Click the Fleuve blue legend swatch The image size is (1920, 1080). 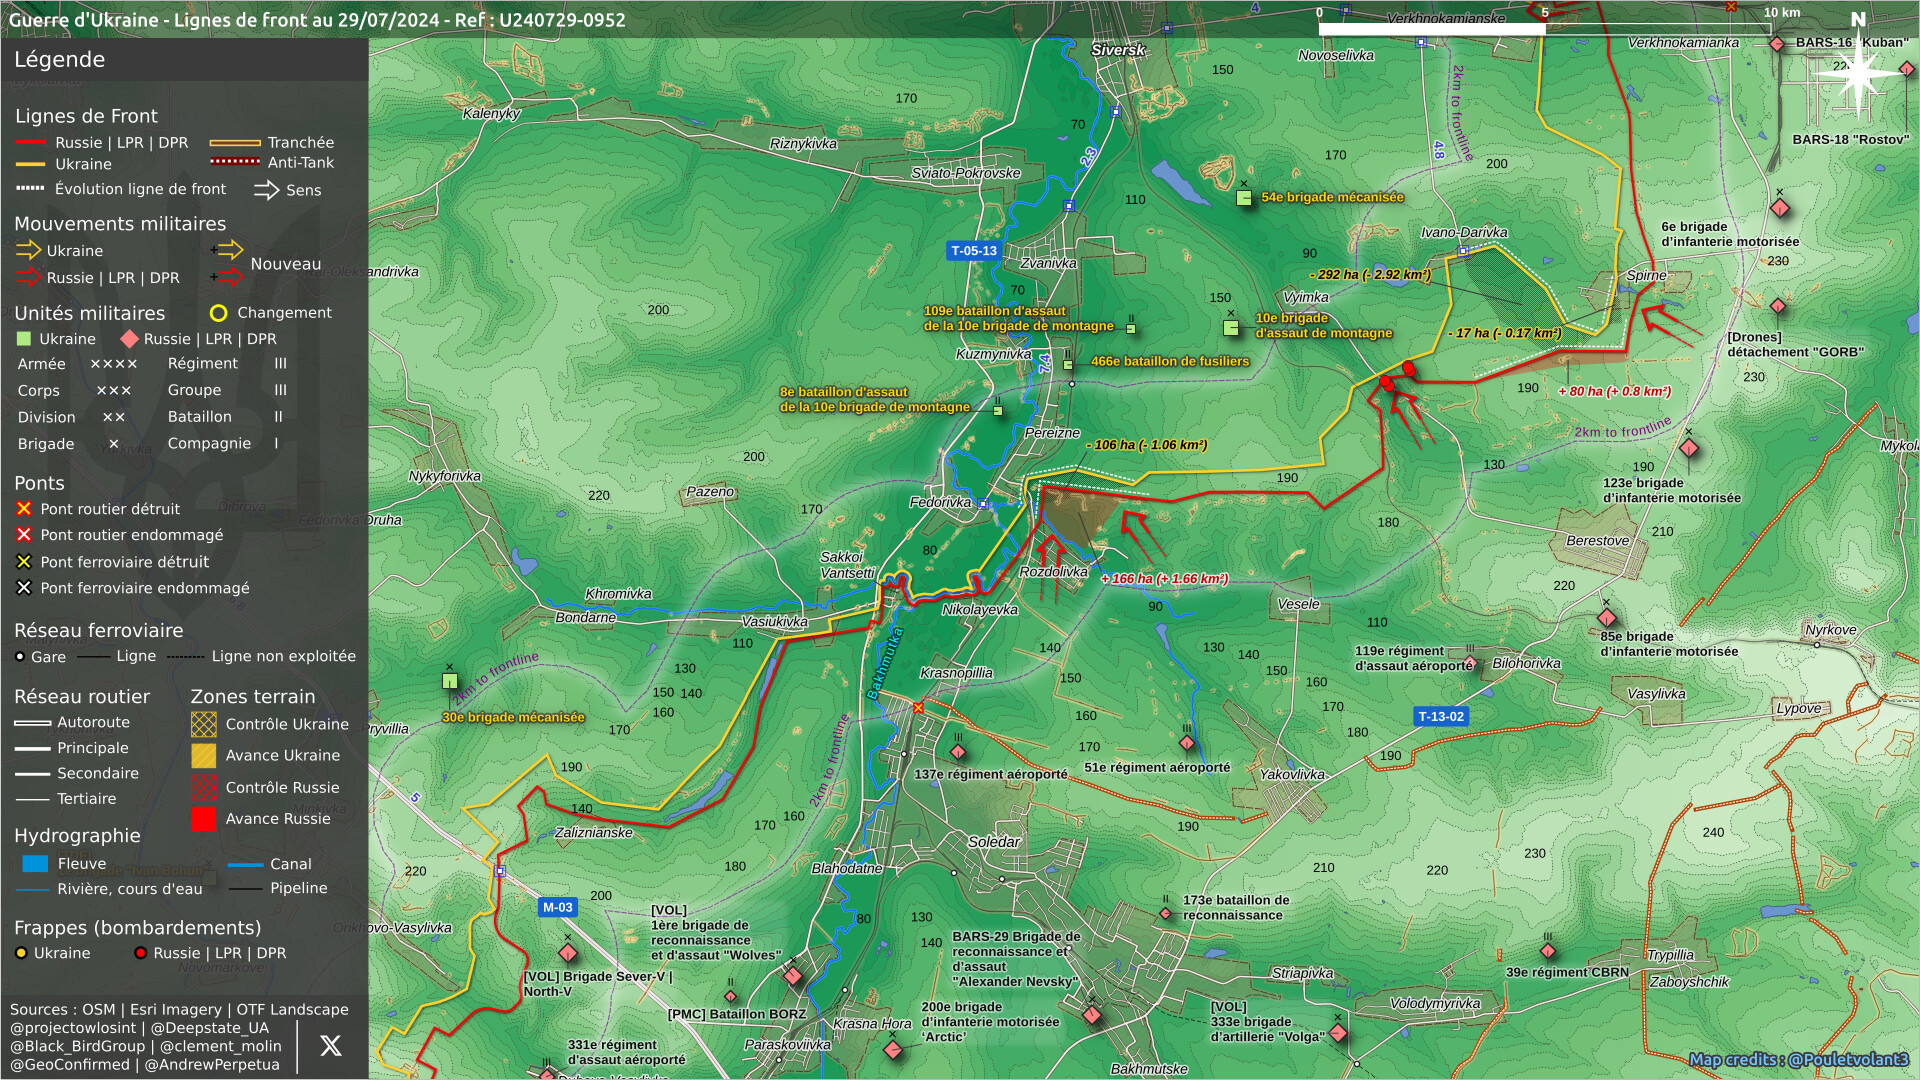pyautogui.click(x=35, y=864)
